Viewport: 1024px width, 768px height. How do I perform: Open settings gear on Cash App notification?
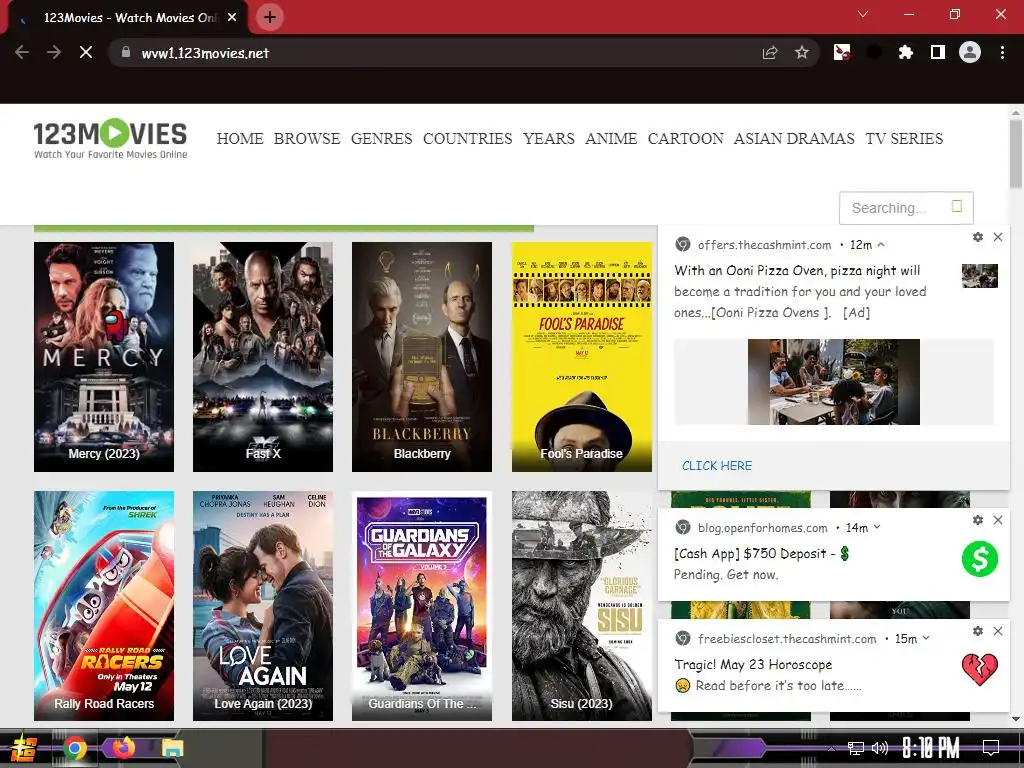978,520
